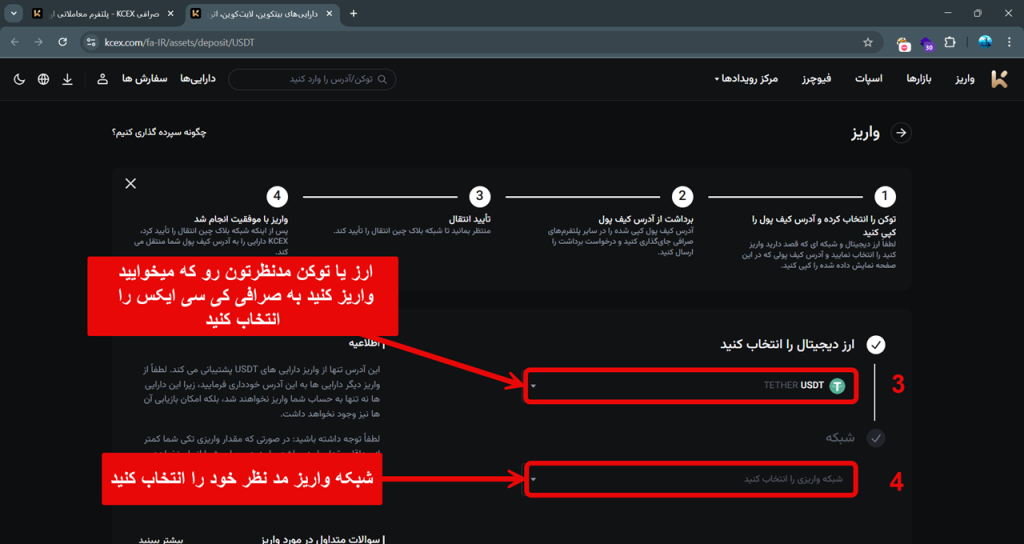Open the three-dot Chrome menu
This screenshot has width=1024, height=544.
coord(1009,42)
